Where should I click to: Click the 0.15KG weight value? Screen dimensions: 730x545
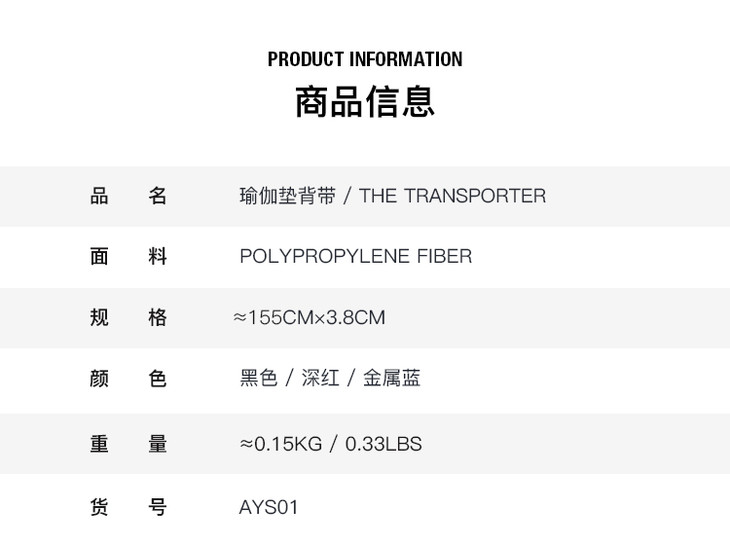tap(288, 444)
